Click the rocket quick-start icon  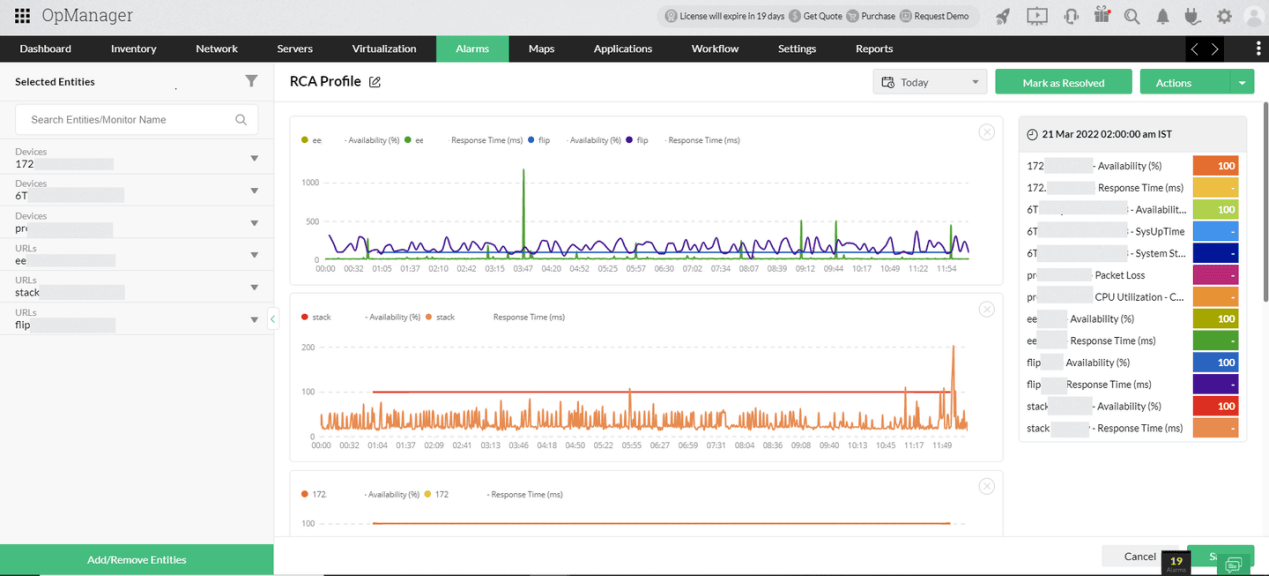1002,16
